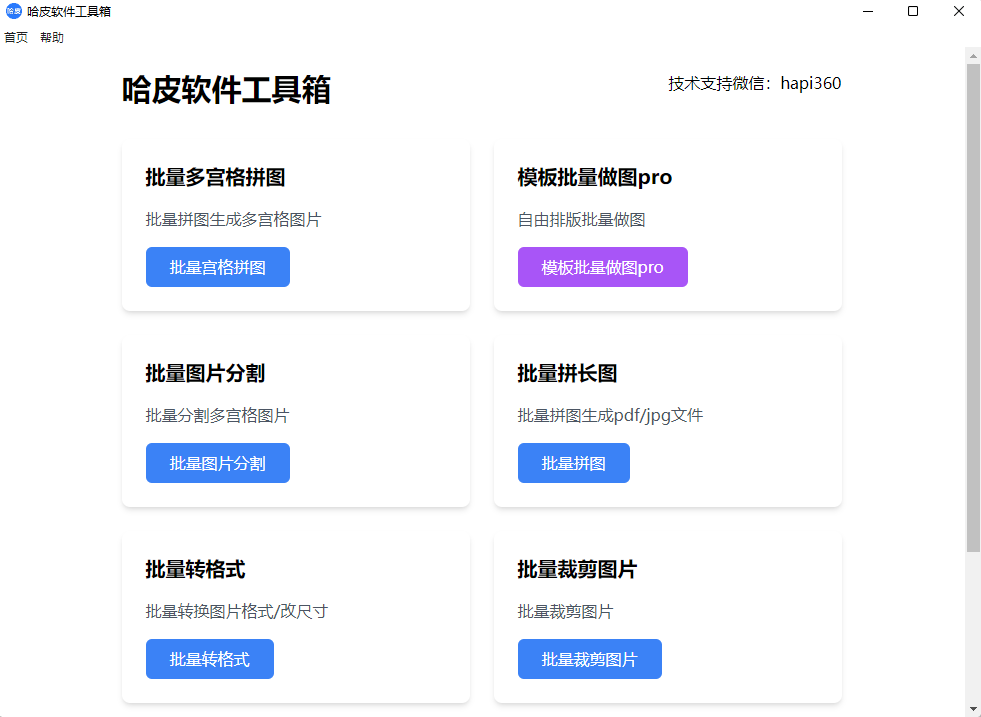
Task: Click the 批量图片分割 button
Action: tap(218, 463)
